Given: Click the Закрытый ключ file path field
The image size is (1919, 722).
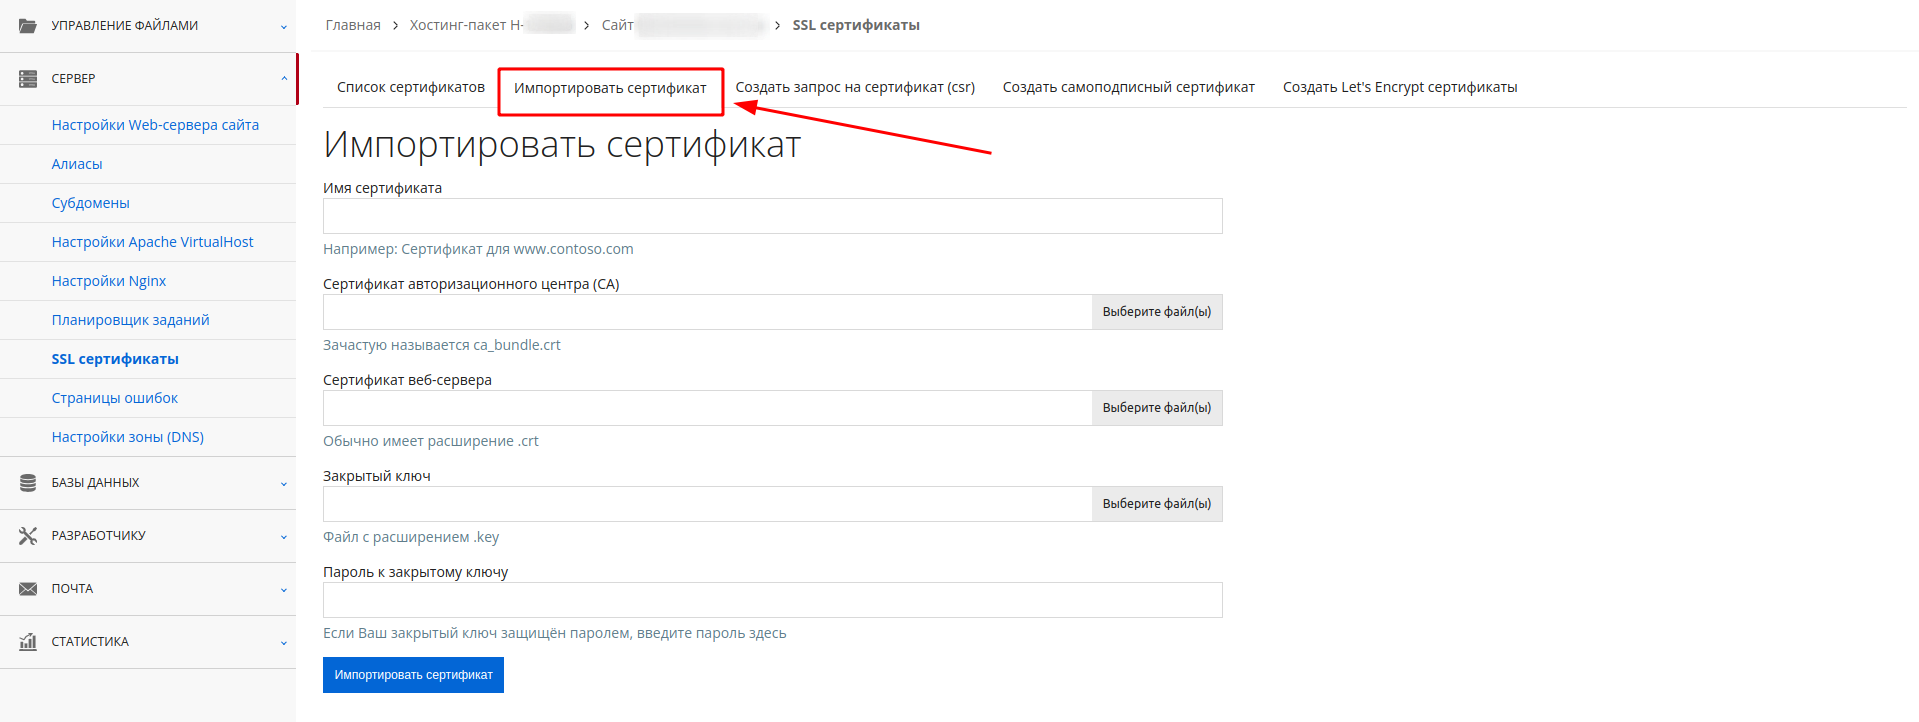Looking at the screenshot, I should point(707,504).
